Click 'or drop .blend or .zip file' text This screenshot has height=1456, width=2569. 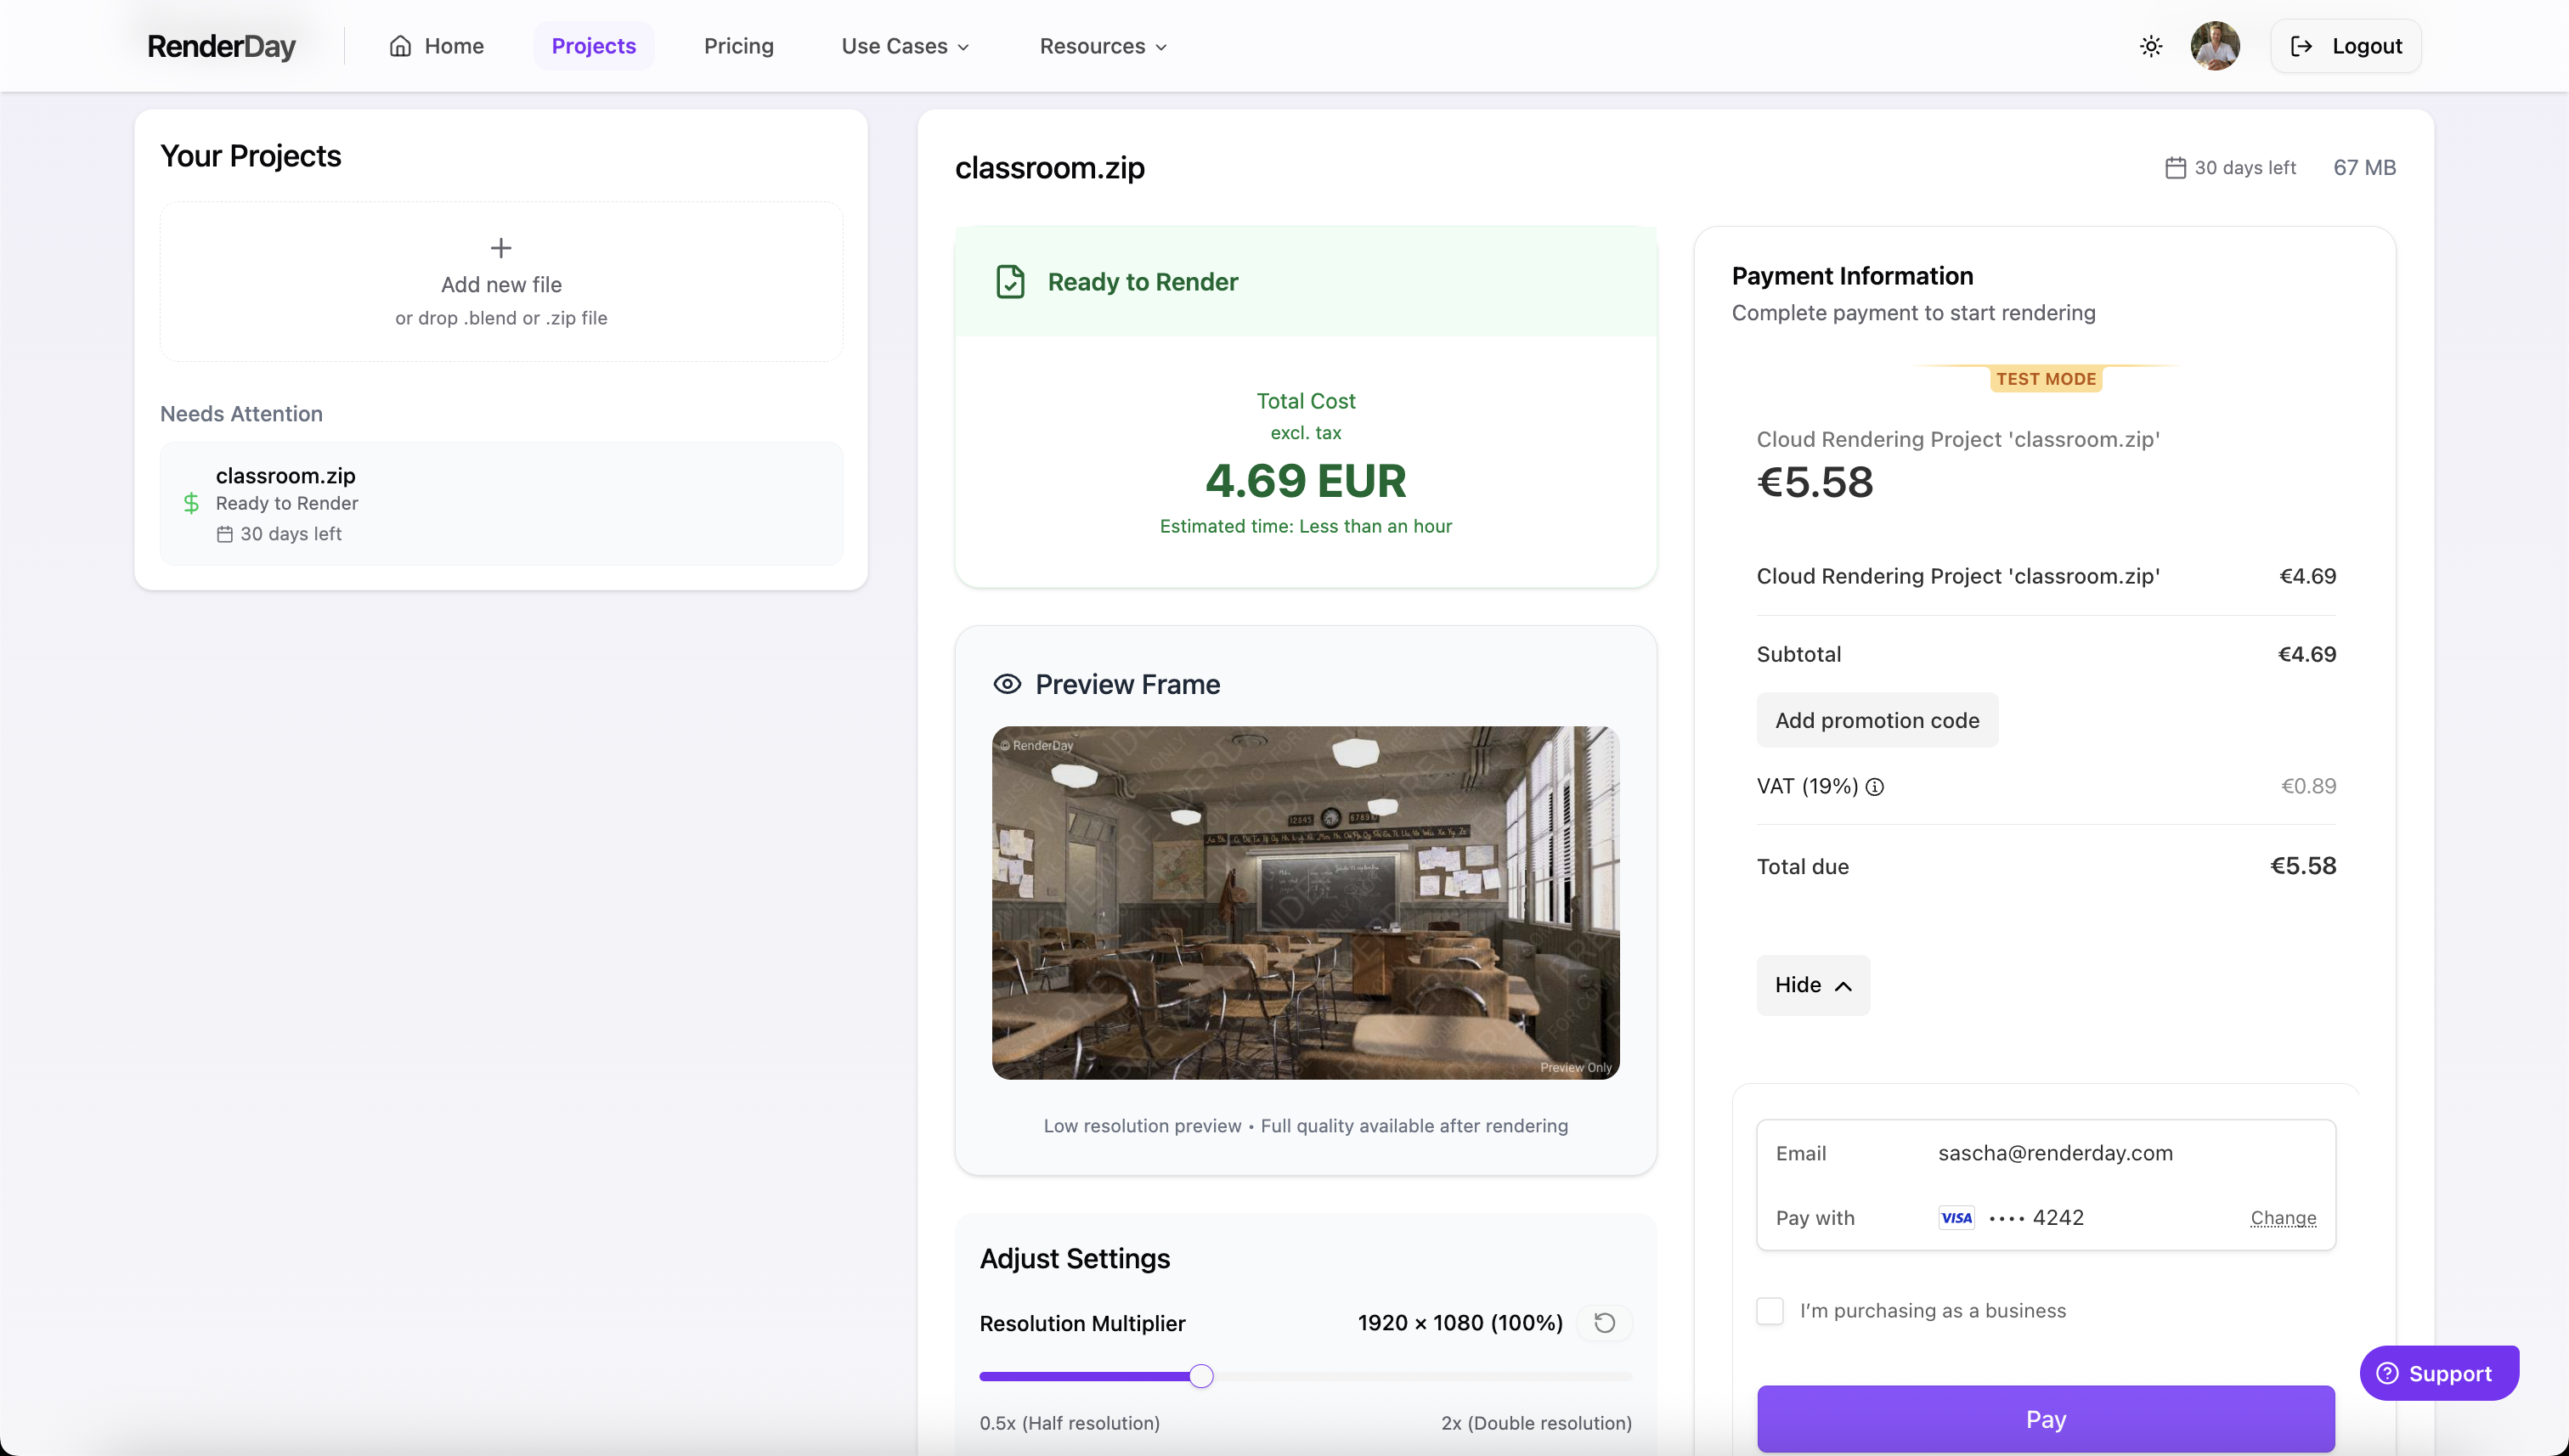(x=501, y=318)
